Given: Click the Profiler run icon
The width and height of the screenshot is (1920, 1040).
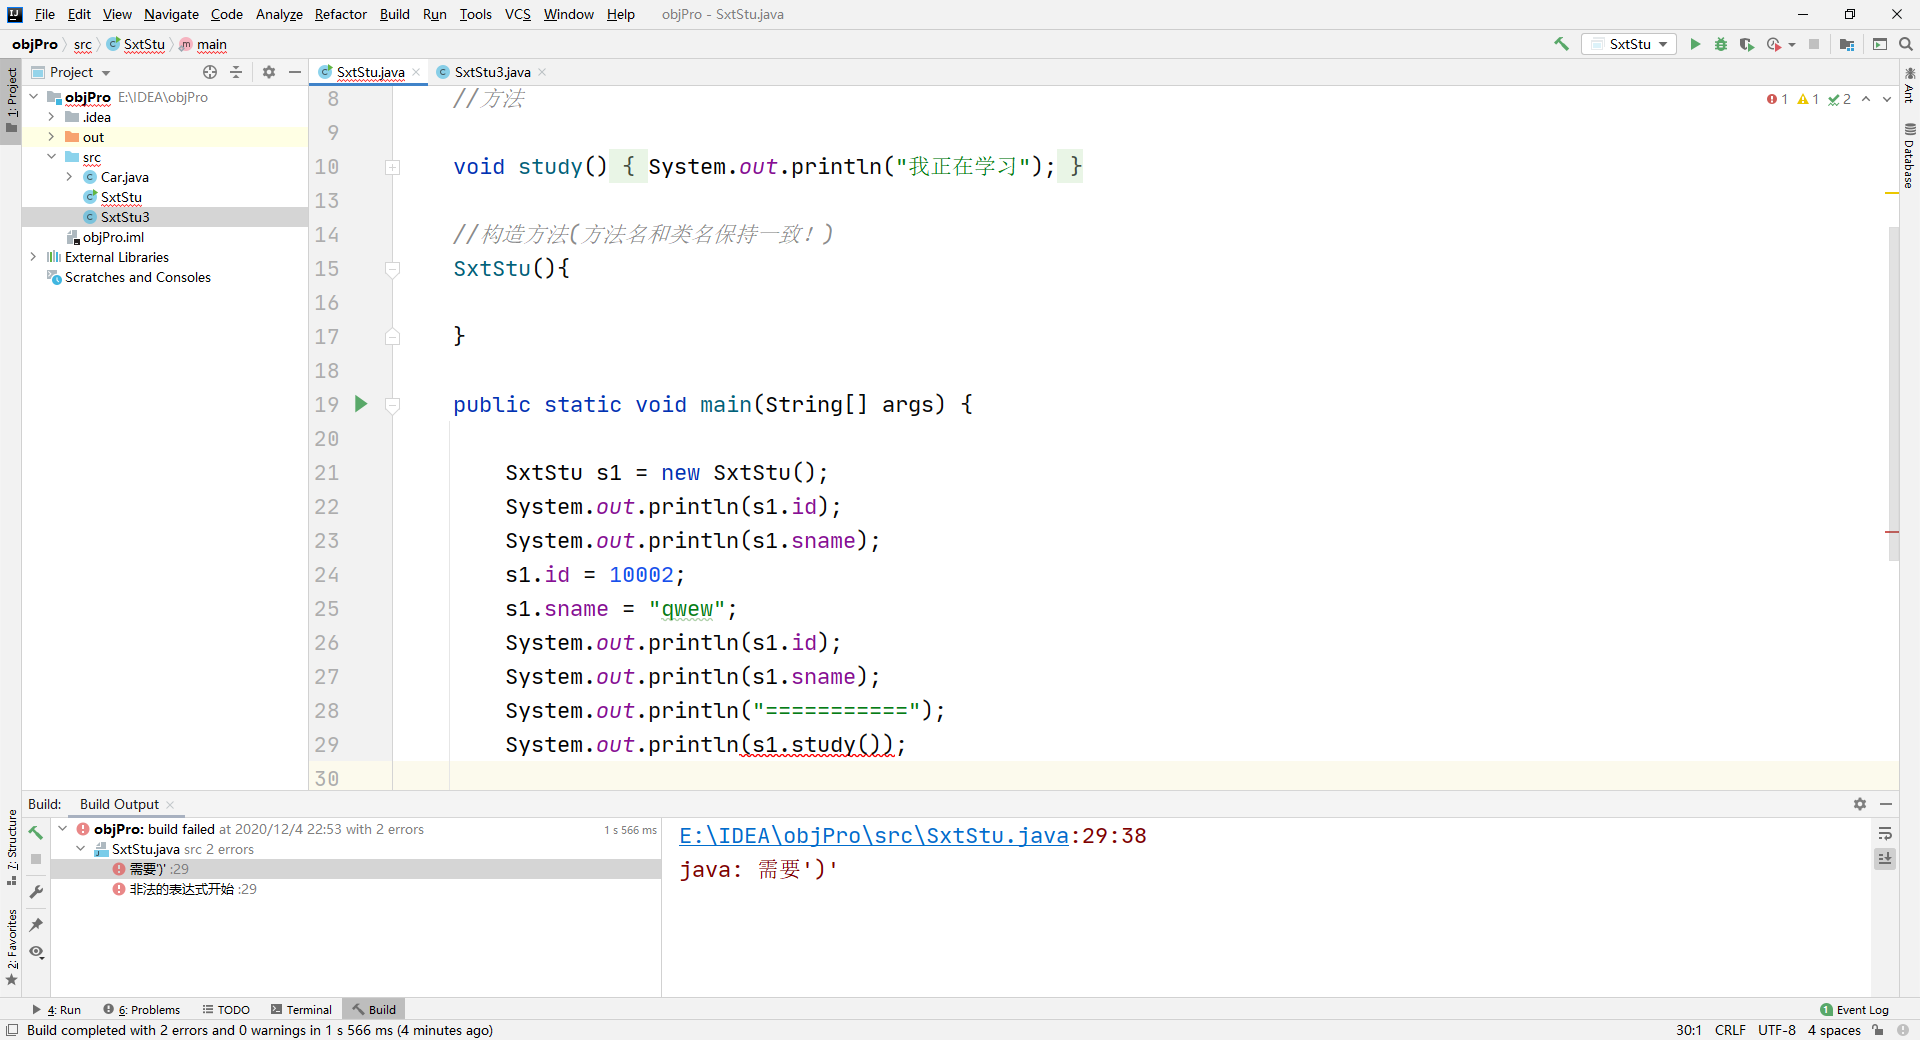Looking at the screenshot, I should [x=1774, y=44].
